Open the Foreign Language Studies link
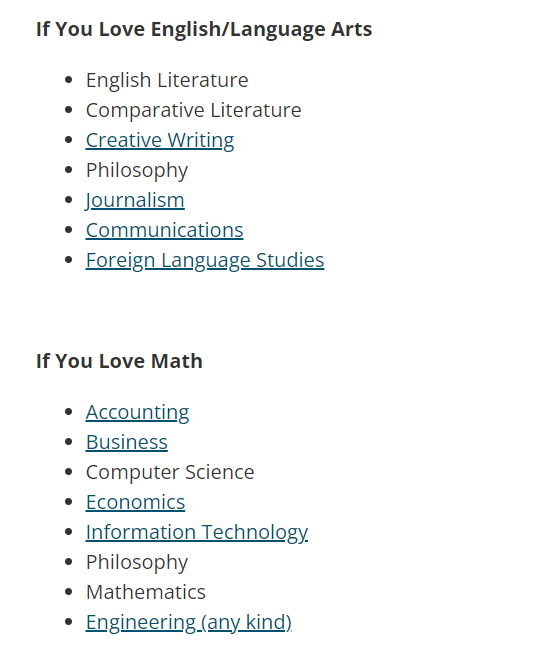This screenshot has height=664, width=537. [x=205, y=260]
